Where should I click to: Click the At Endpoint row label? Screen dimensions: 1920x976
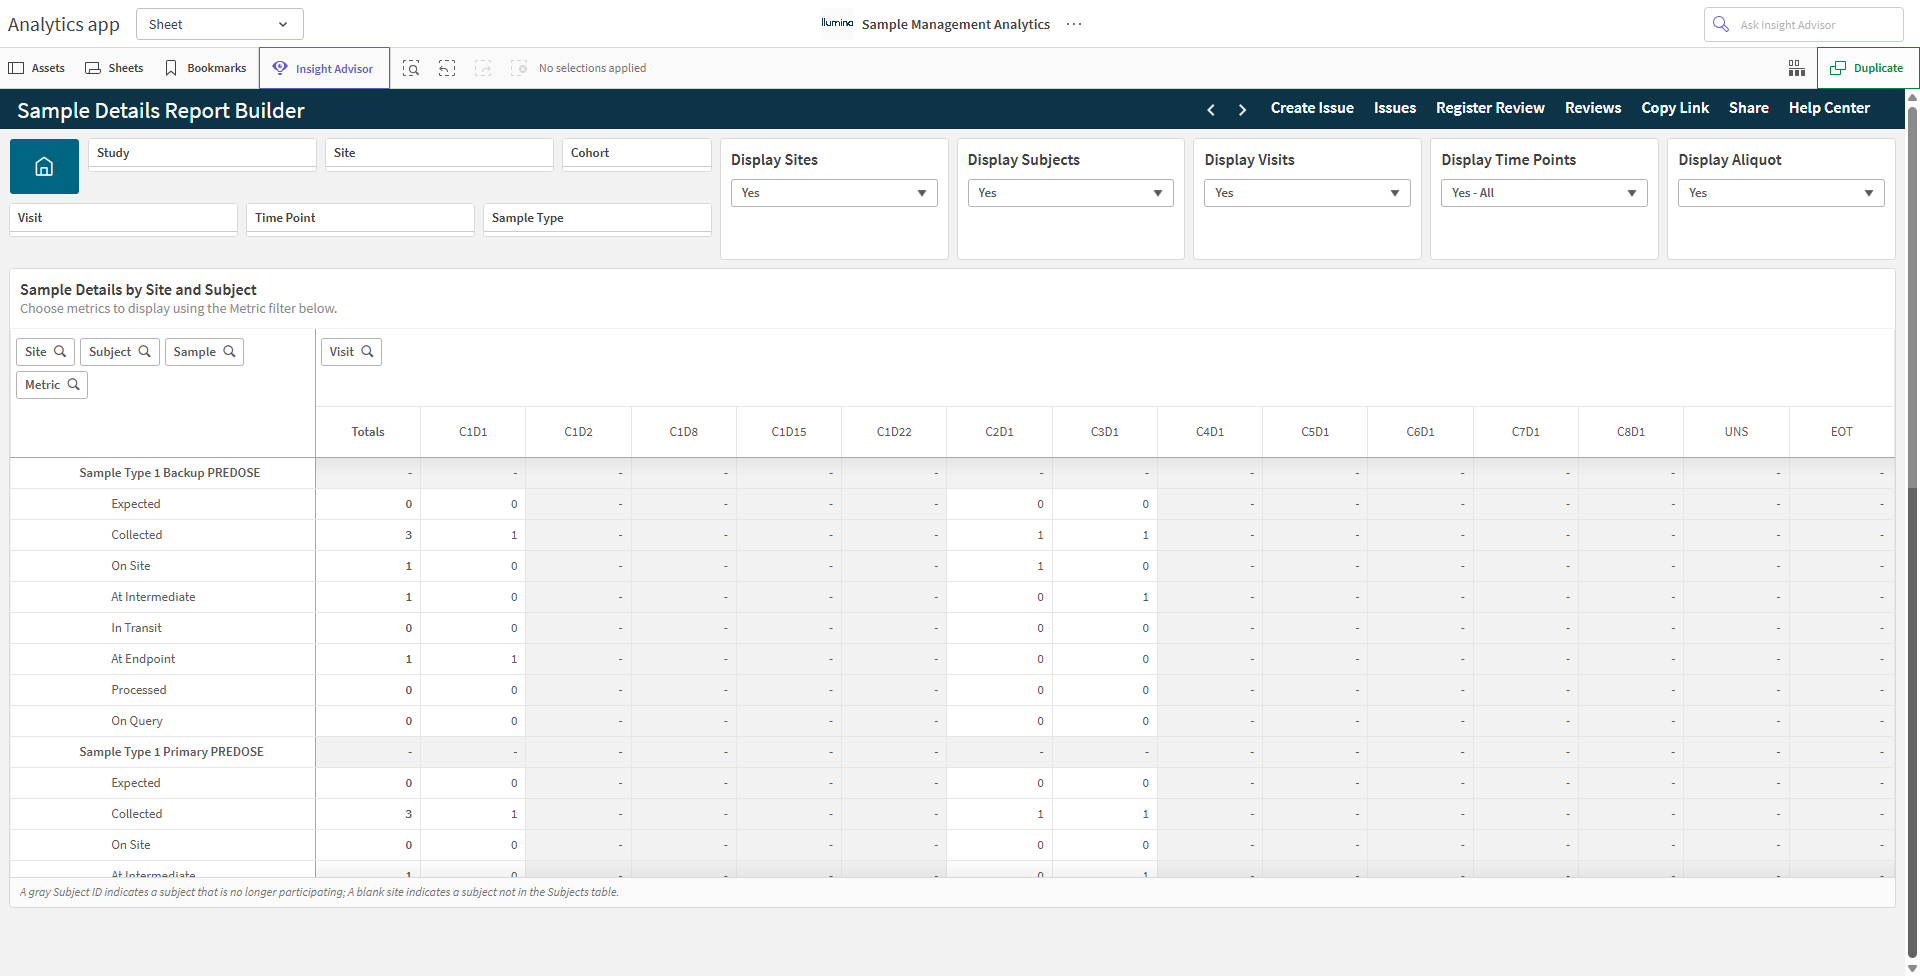tap(143, 659)
